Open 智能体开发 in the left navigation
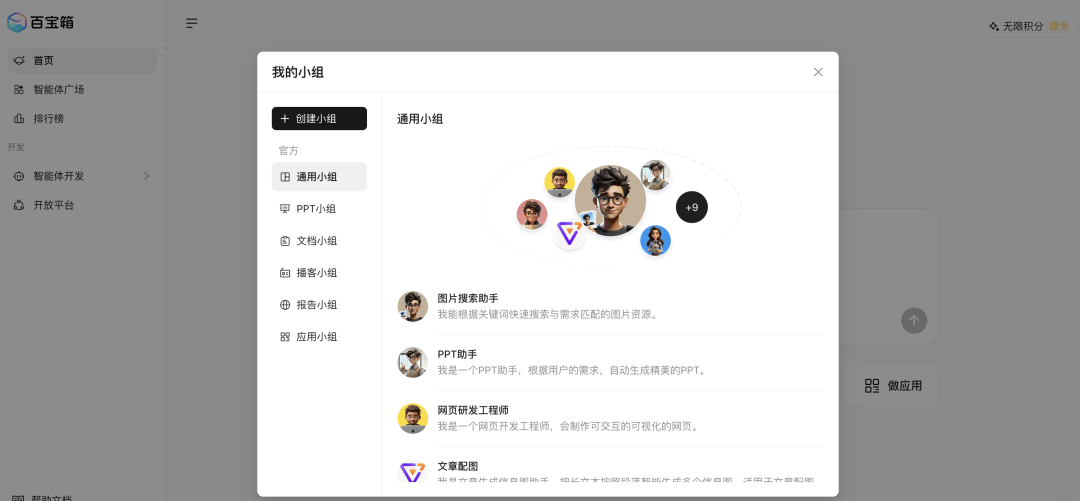The height and width of the screenshot is (501, 1080). click(82, 176)
